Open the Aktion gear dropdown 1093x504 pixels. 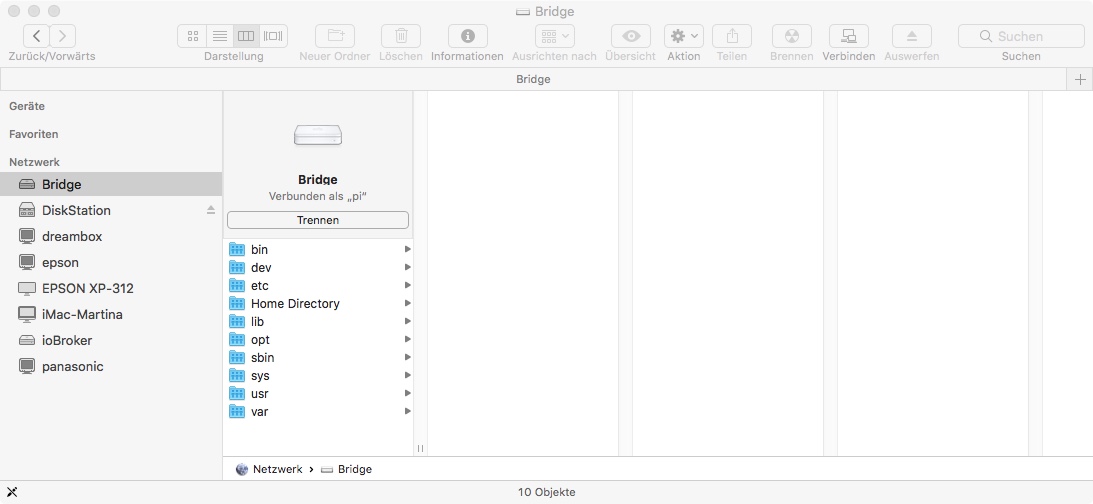[x=684, y=36]
